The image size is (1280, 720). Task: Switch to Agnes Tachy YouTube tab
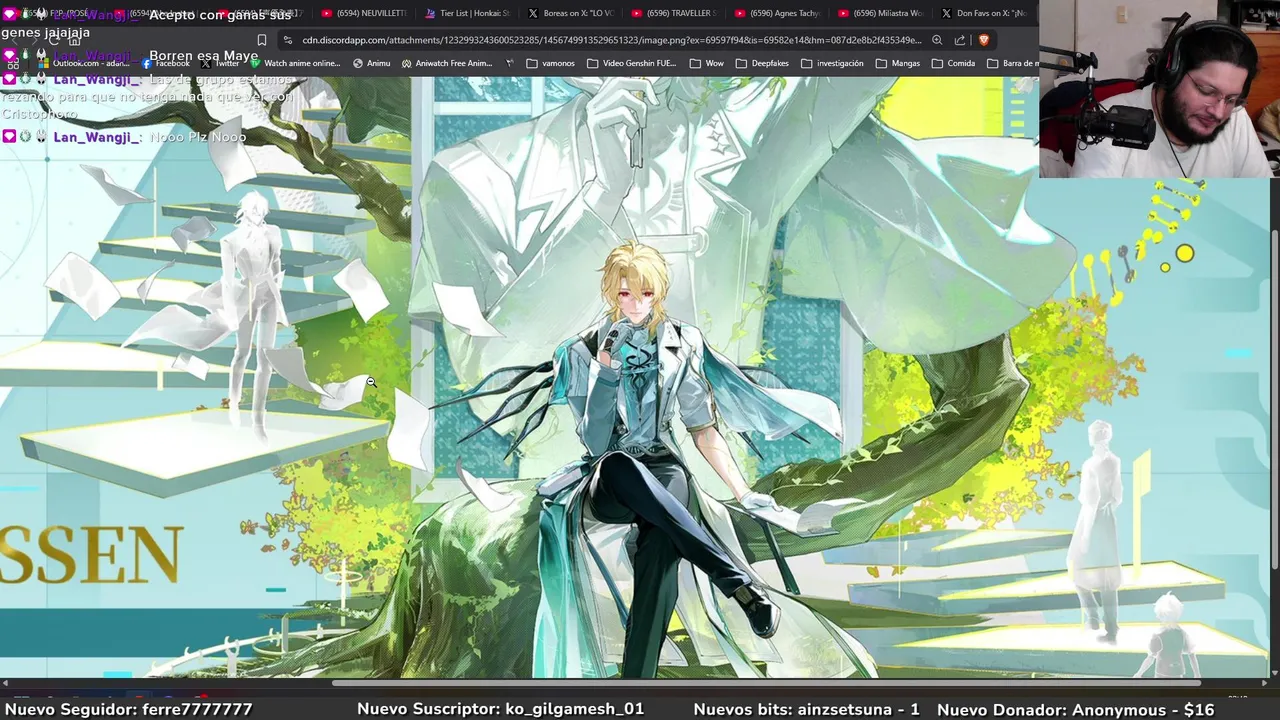click(777, 13)
